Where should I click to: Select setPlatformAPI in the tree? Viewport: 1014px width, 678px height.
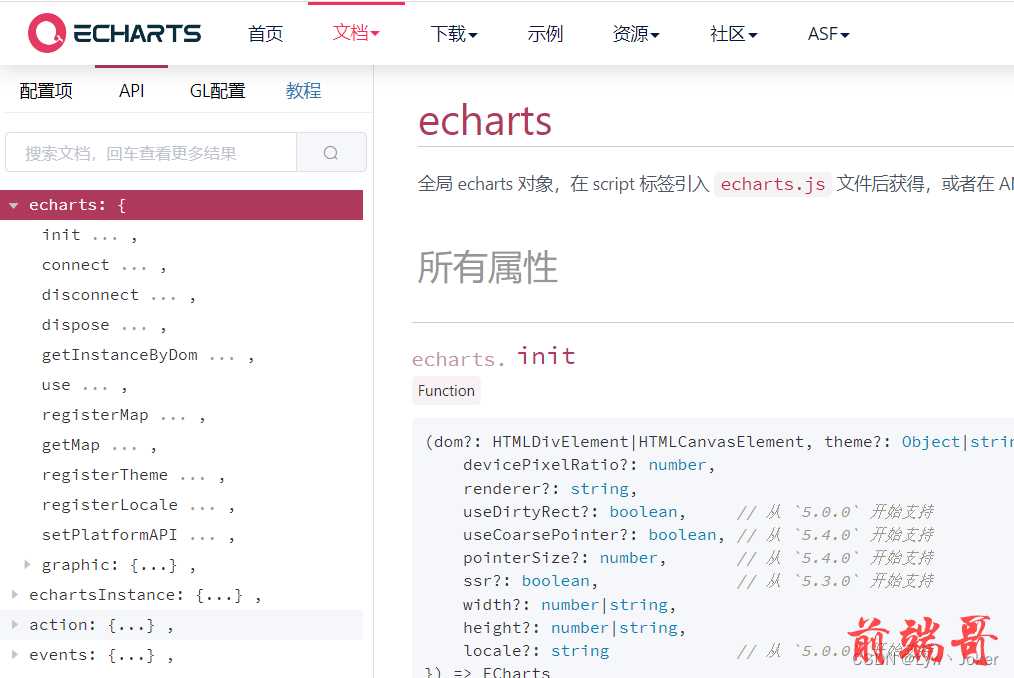pos(110,535)
